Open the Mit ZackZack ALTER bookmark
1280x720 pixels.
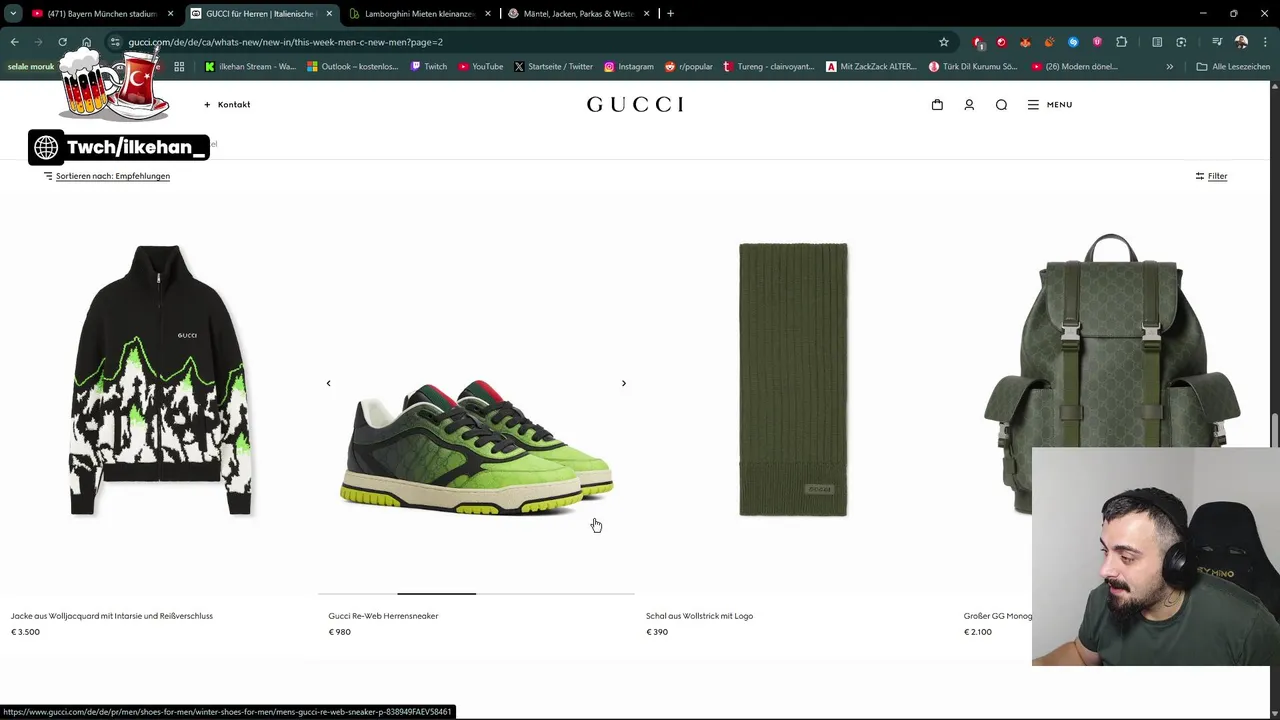tap(872, 67)
